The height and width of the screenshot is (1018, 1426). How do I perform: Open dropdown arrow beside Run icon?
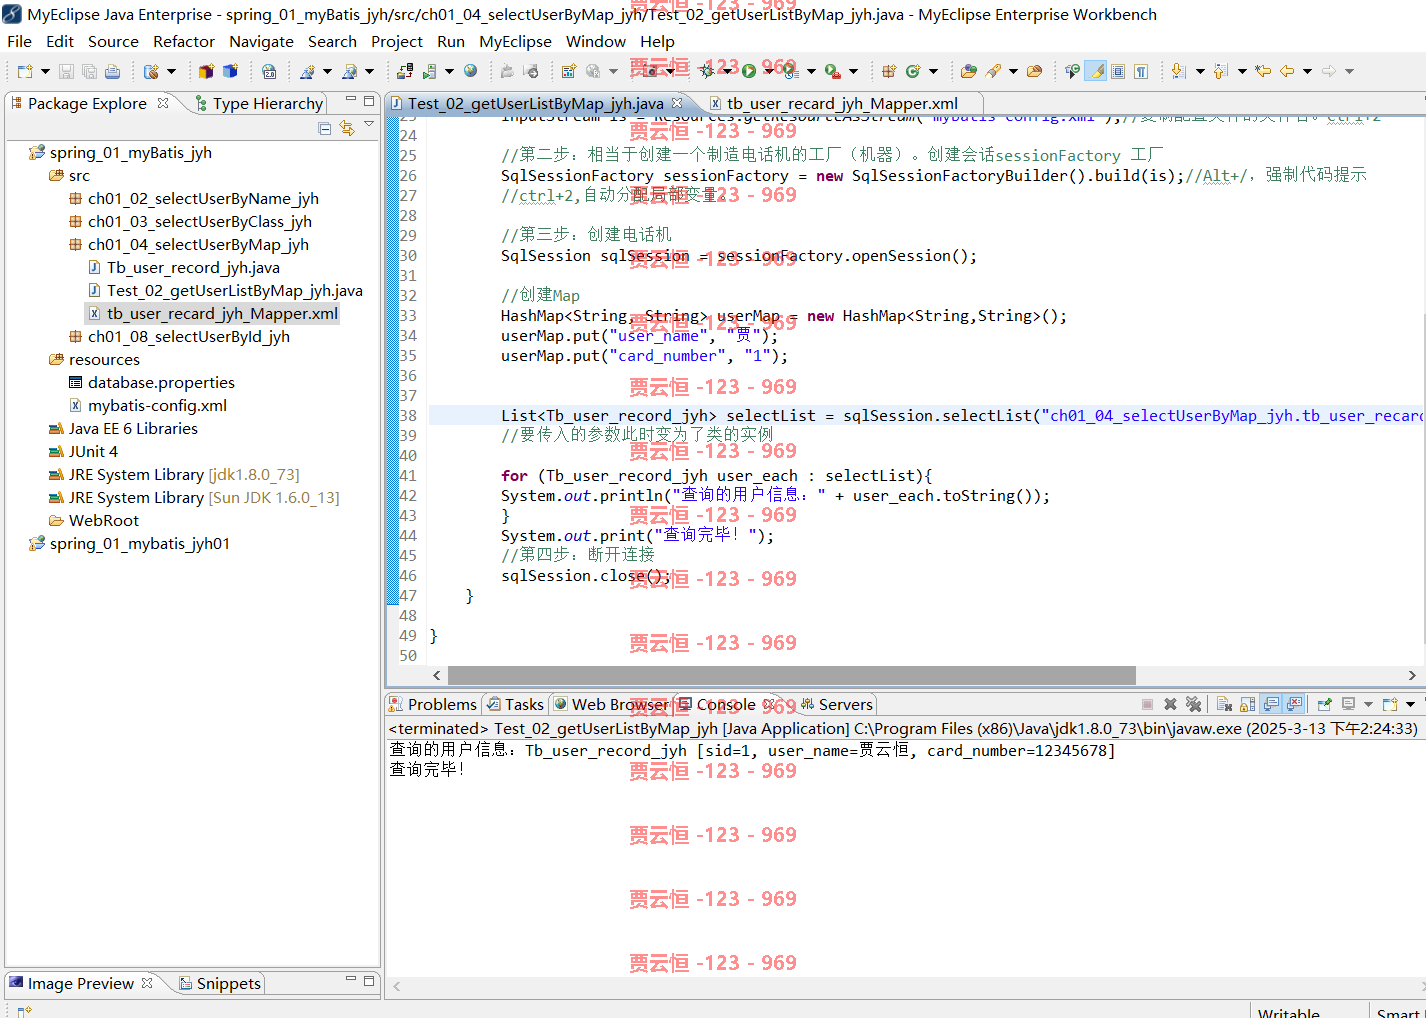pos(769,71)
